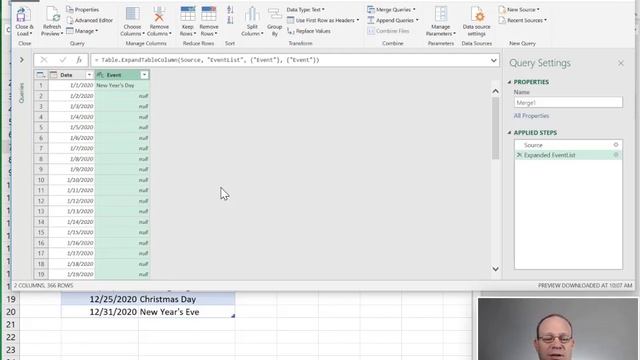Select Excel row 22 header
This screenshot has height=360, width=640.
pos(11,337)
